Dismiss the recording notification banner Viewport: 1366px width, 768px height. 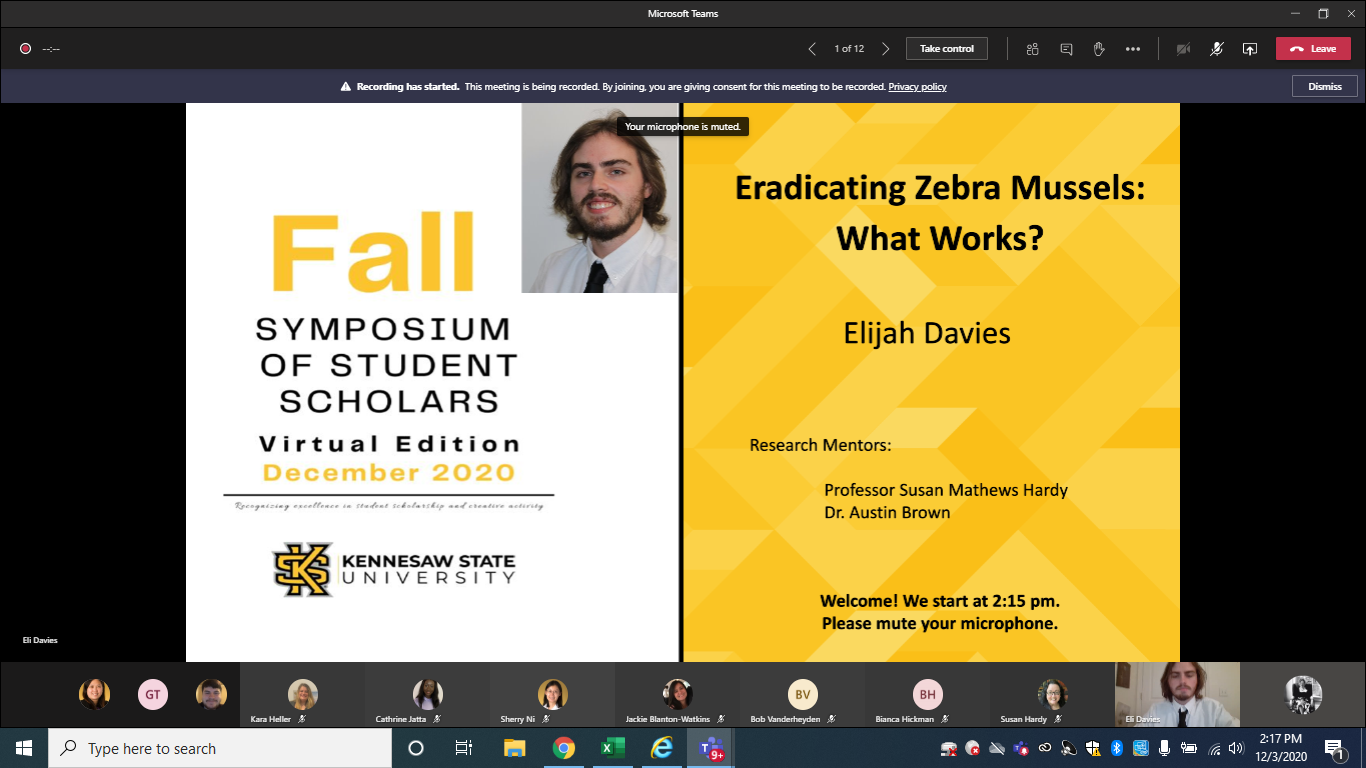coord(1324,87)
